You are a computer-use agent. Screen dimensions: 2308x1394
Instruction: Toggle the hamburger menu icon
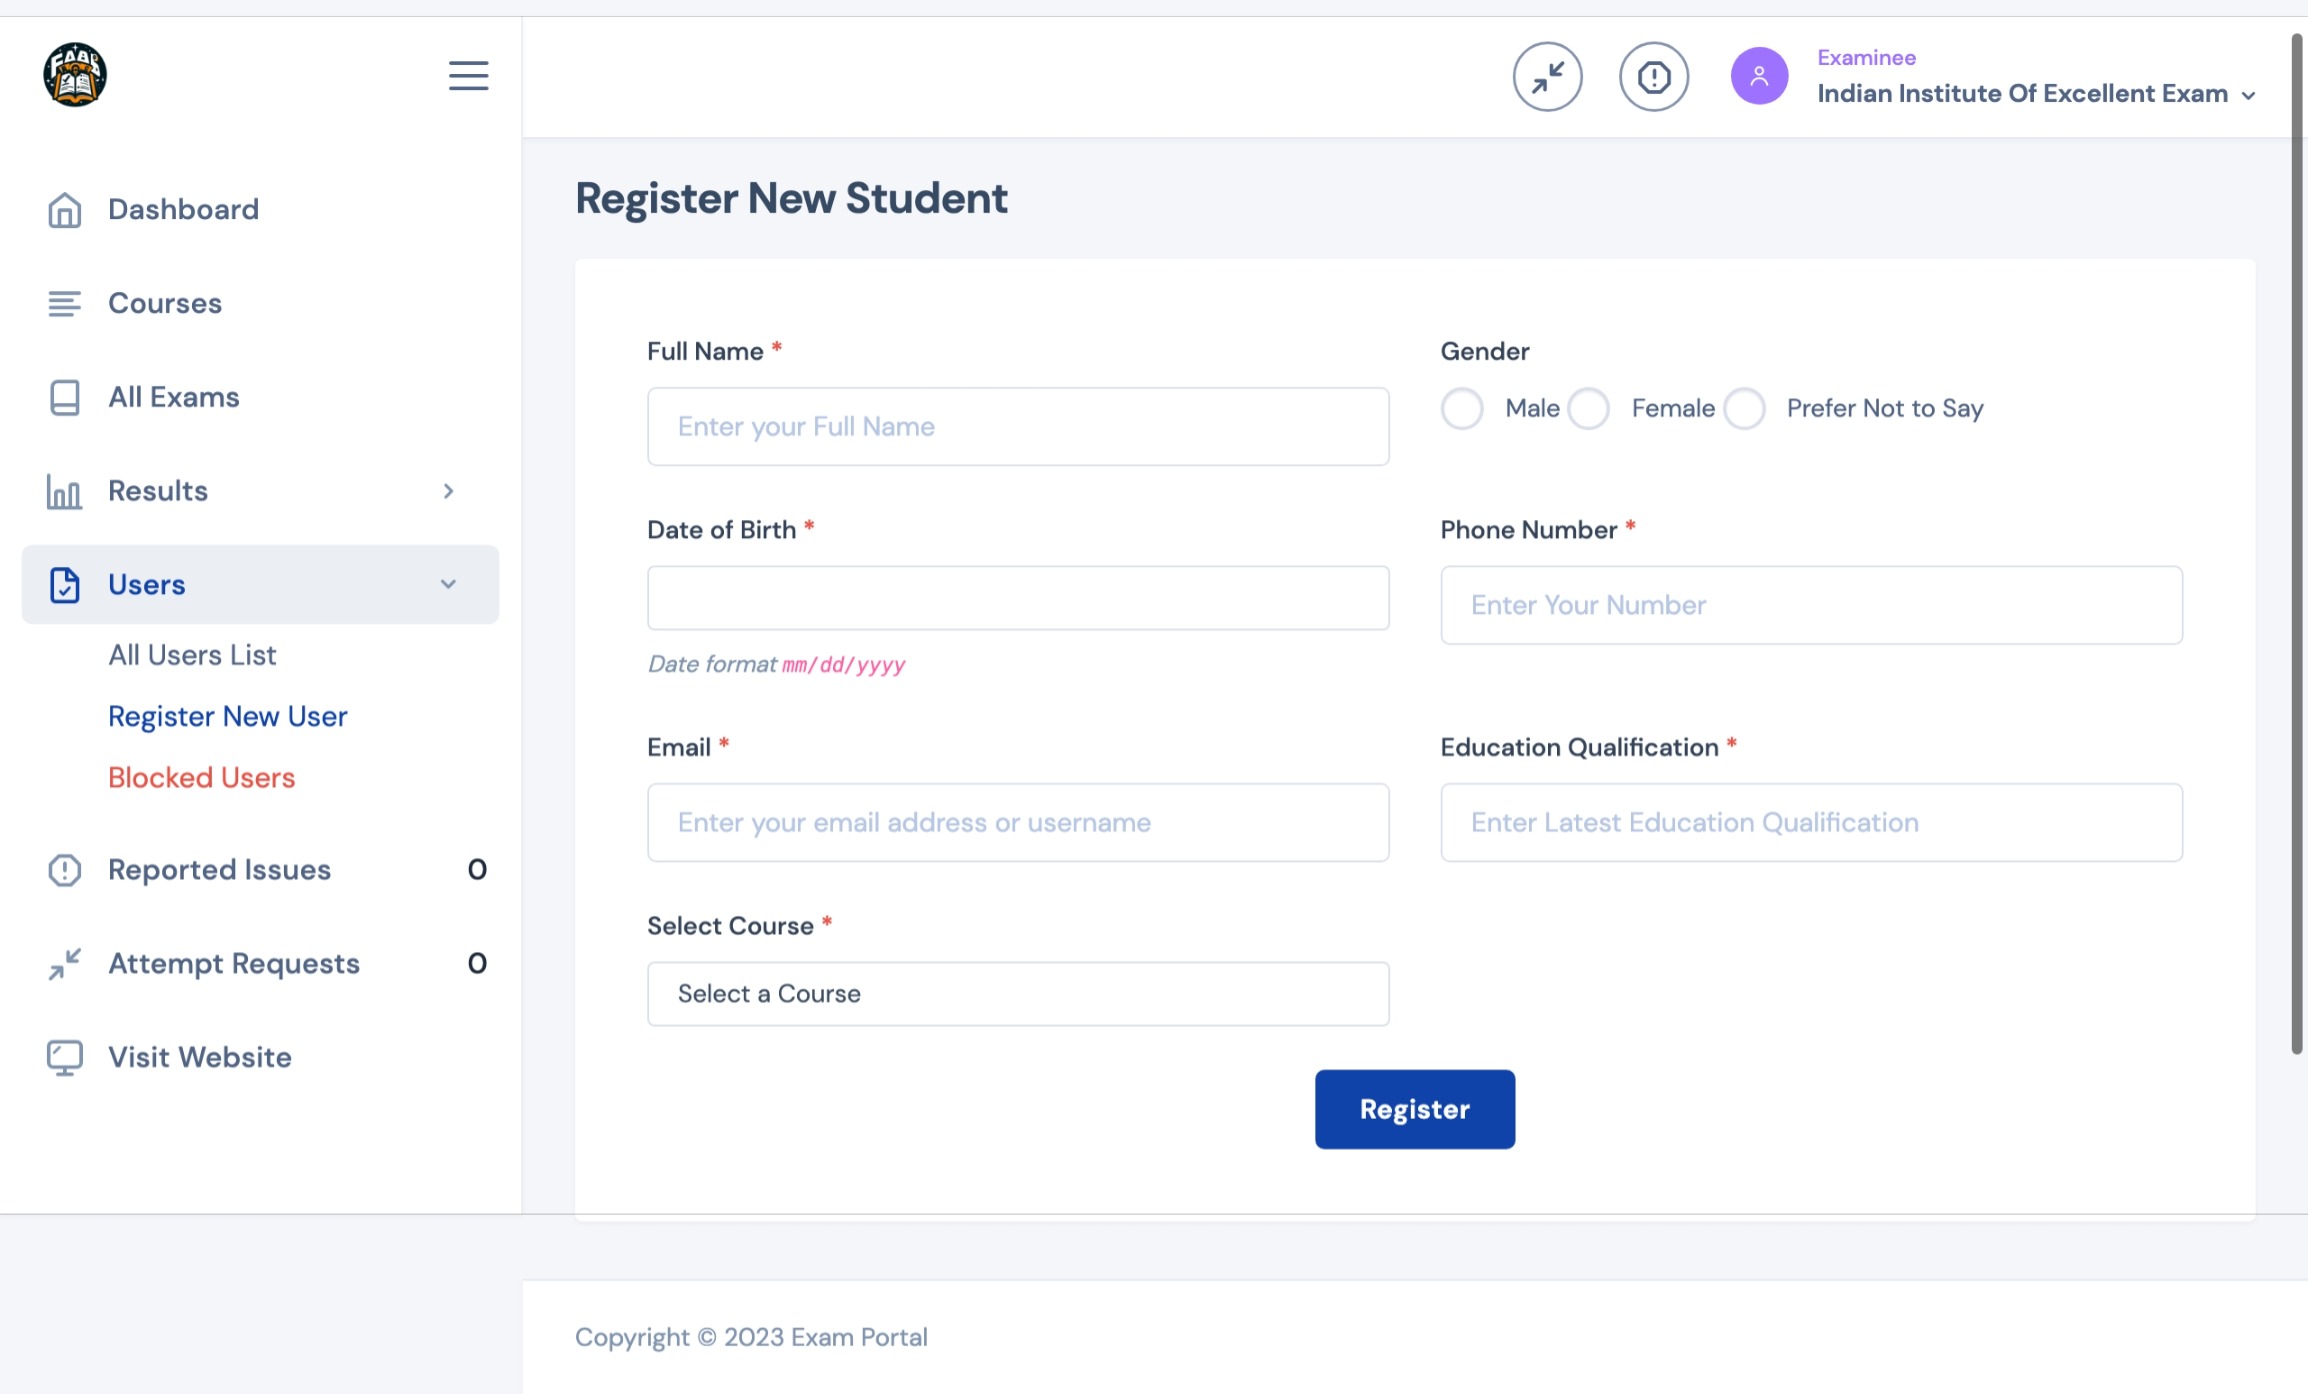pos(468,76)
